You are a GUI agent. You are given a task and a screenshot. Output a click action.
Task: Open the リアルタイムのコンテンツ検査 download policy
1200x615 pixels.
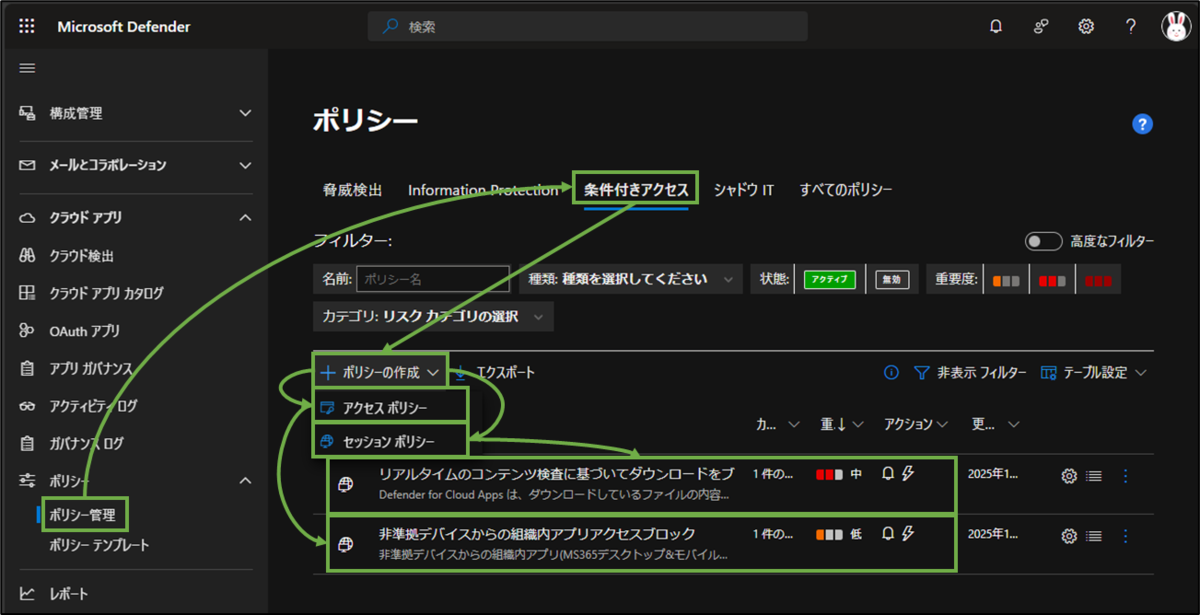pyautogui.click(x=556, y=473)
